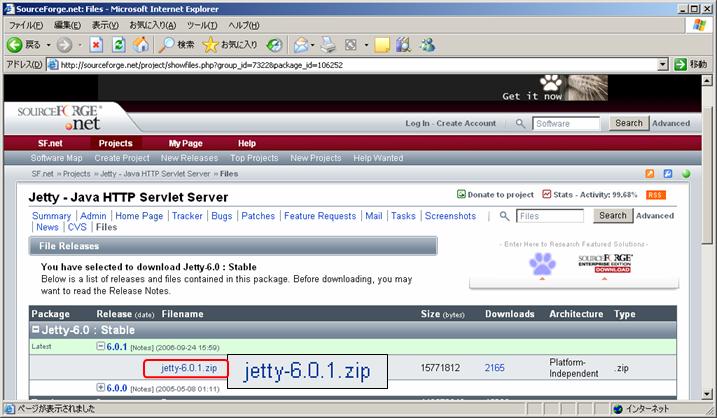The width and height of the screenshot is (717, 418).
Task: Click the SourceForge.net logo
Action: 59,118
